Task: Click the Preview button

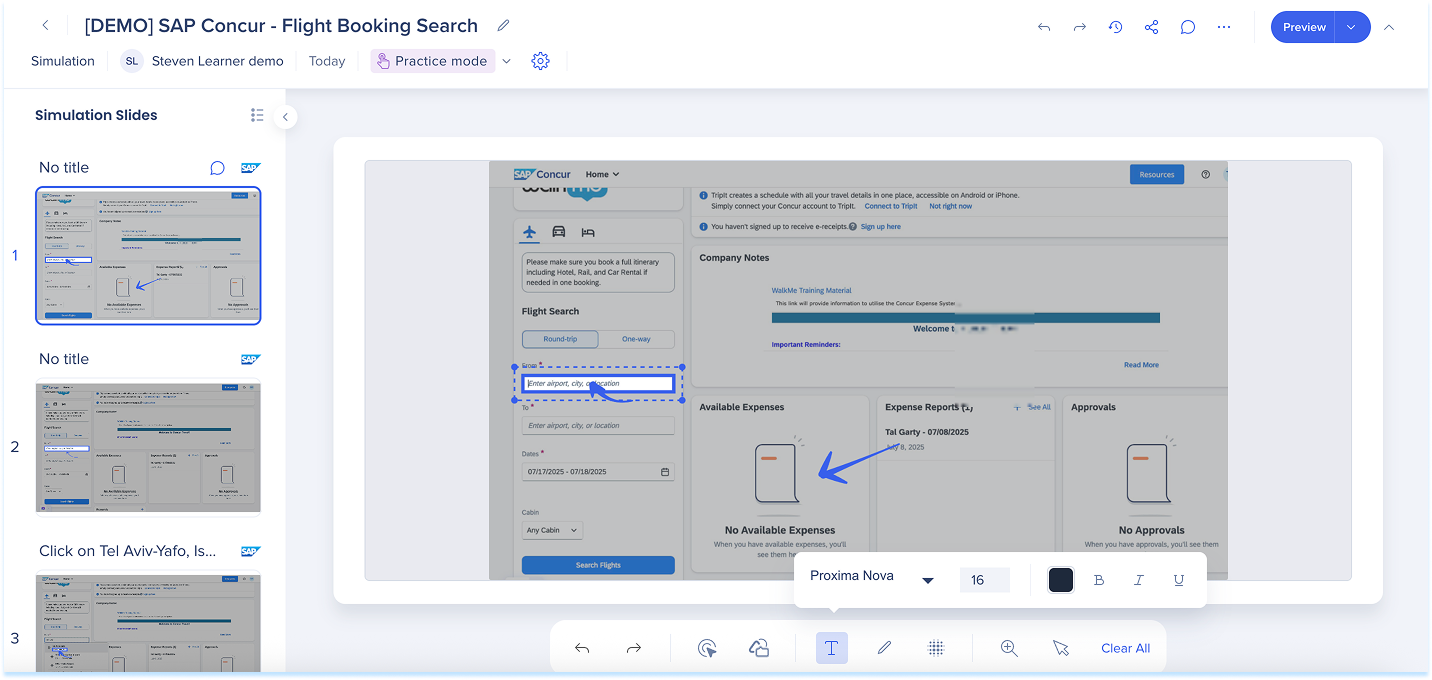Action: pyautogui.click(x=1304, y=27)
